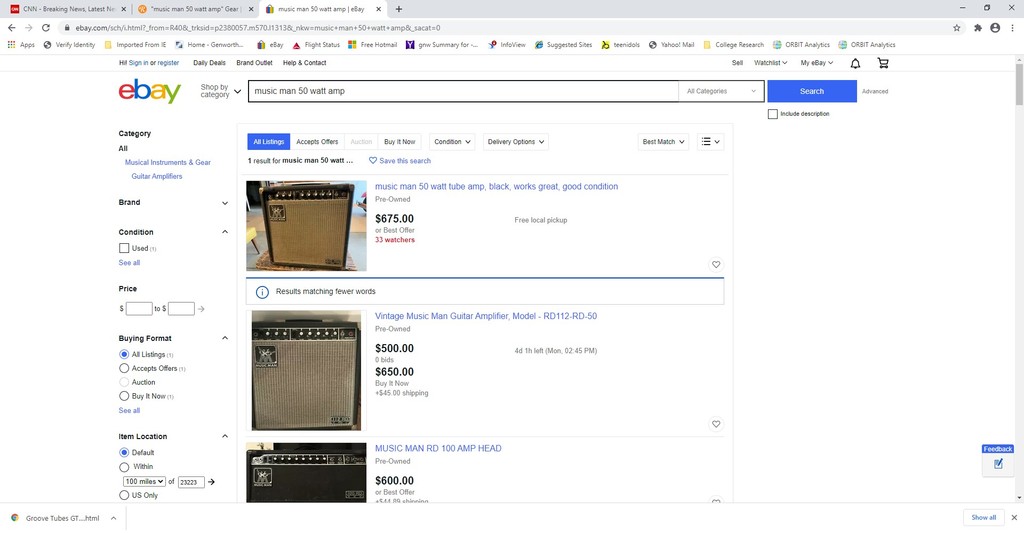This screenshot has width=1024, height=533.
Task: Select the Accepts Offers radio button
Action: pyautogui.click(x=124, y=368)
